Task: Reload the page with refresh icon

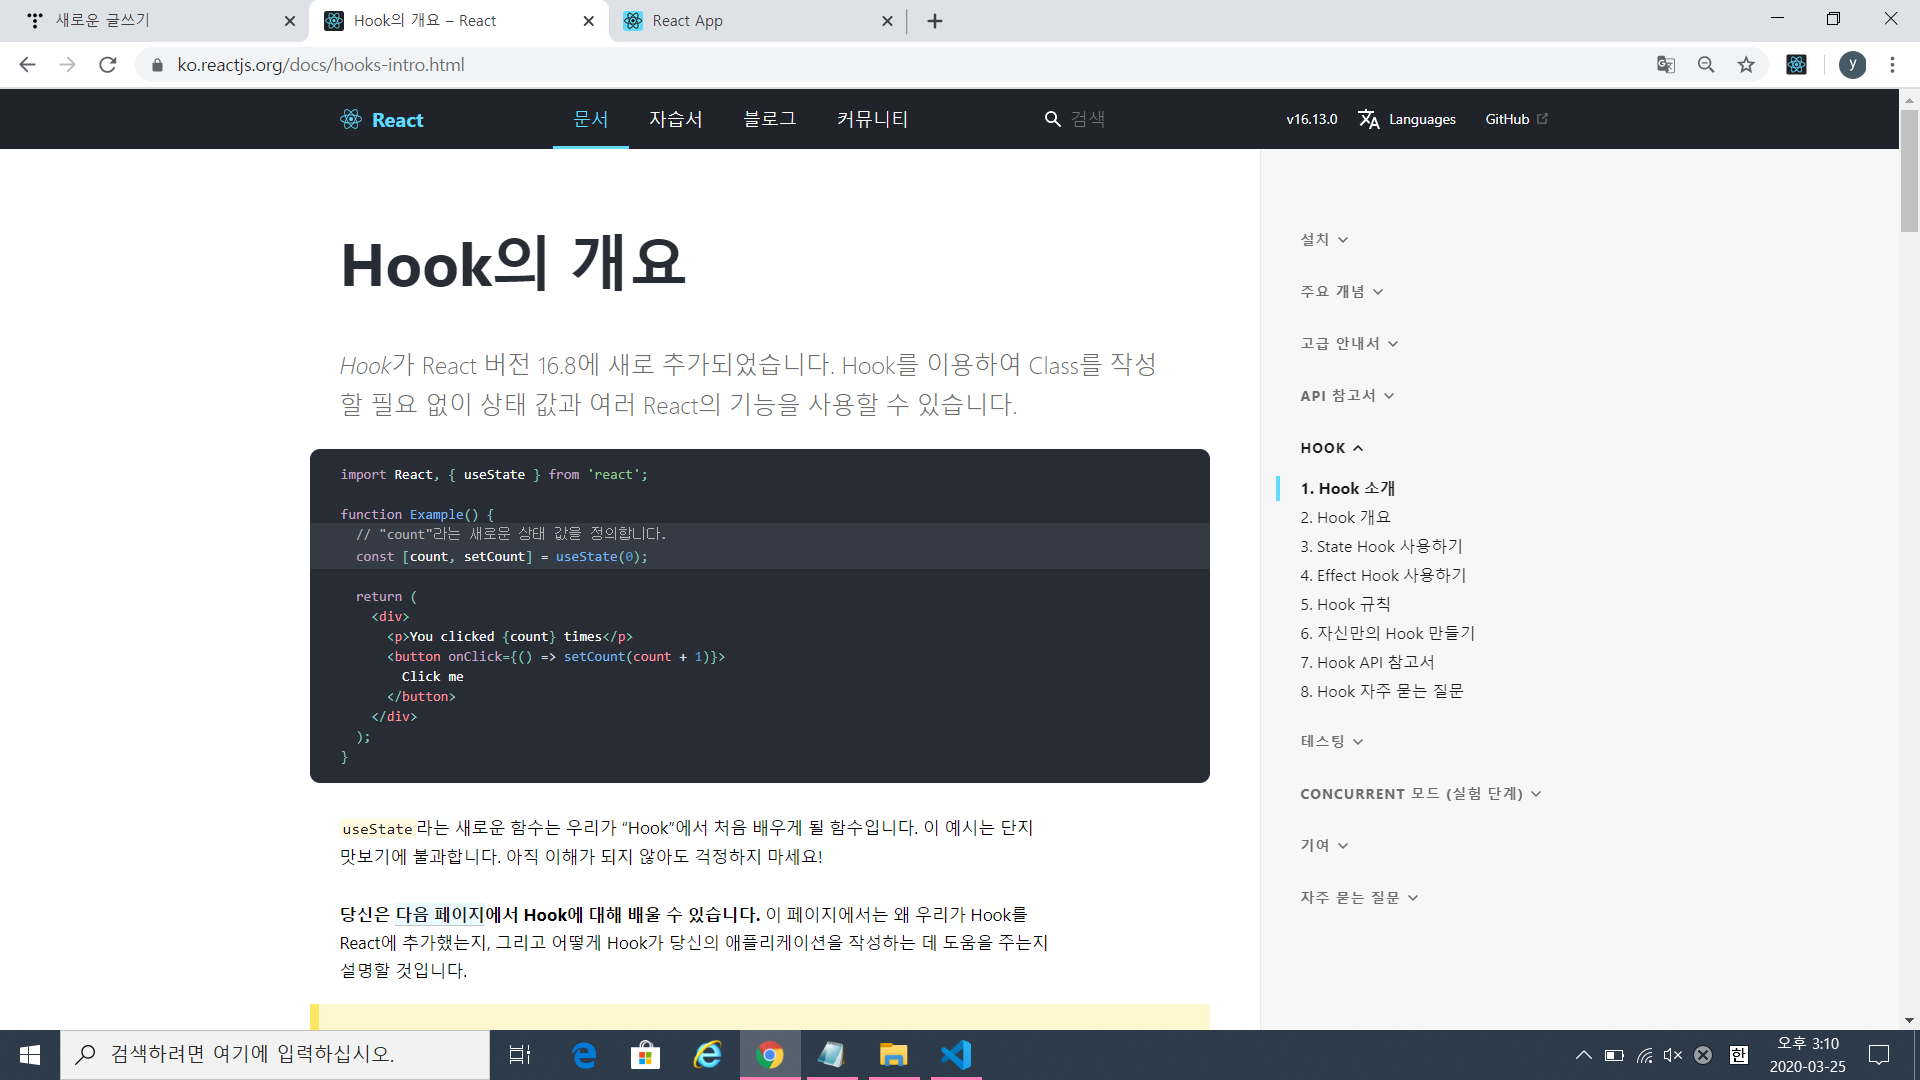Action: [x=108, y=65]
